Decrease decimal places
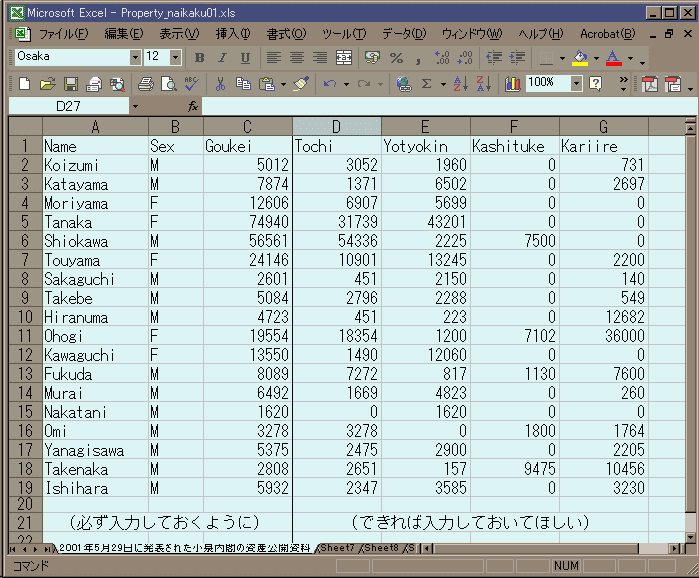This screenshot has width=699, height=578. pyautogui.click(x=465, y=57)
